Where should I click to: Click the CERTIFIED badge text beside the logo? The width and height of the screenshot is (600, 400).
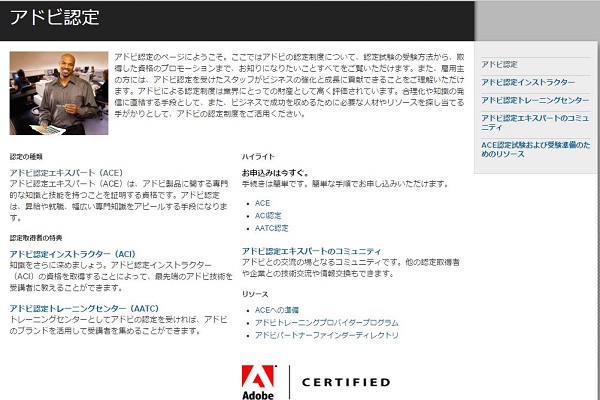click(x=346, y=382)
